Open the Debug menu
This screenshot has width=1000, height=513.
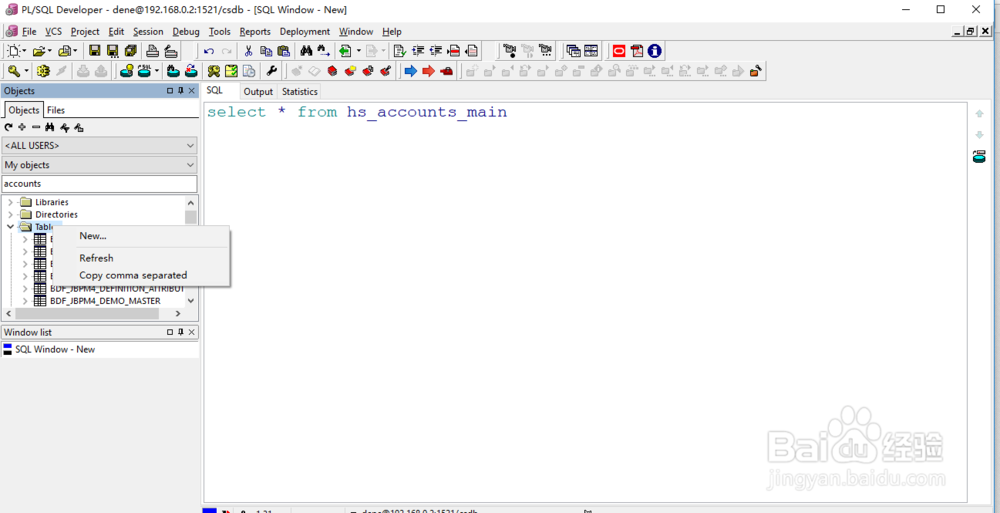click(x=186, y=31)
